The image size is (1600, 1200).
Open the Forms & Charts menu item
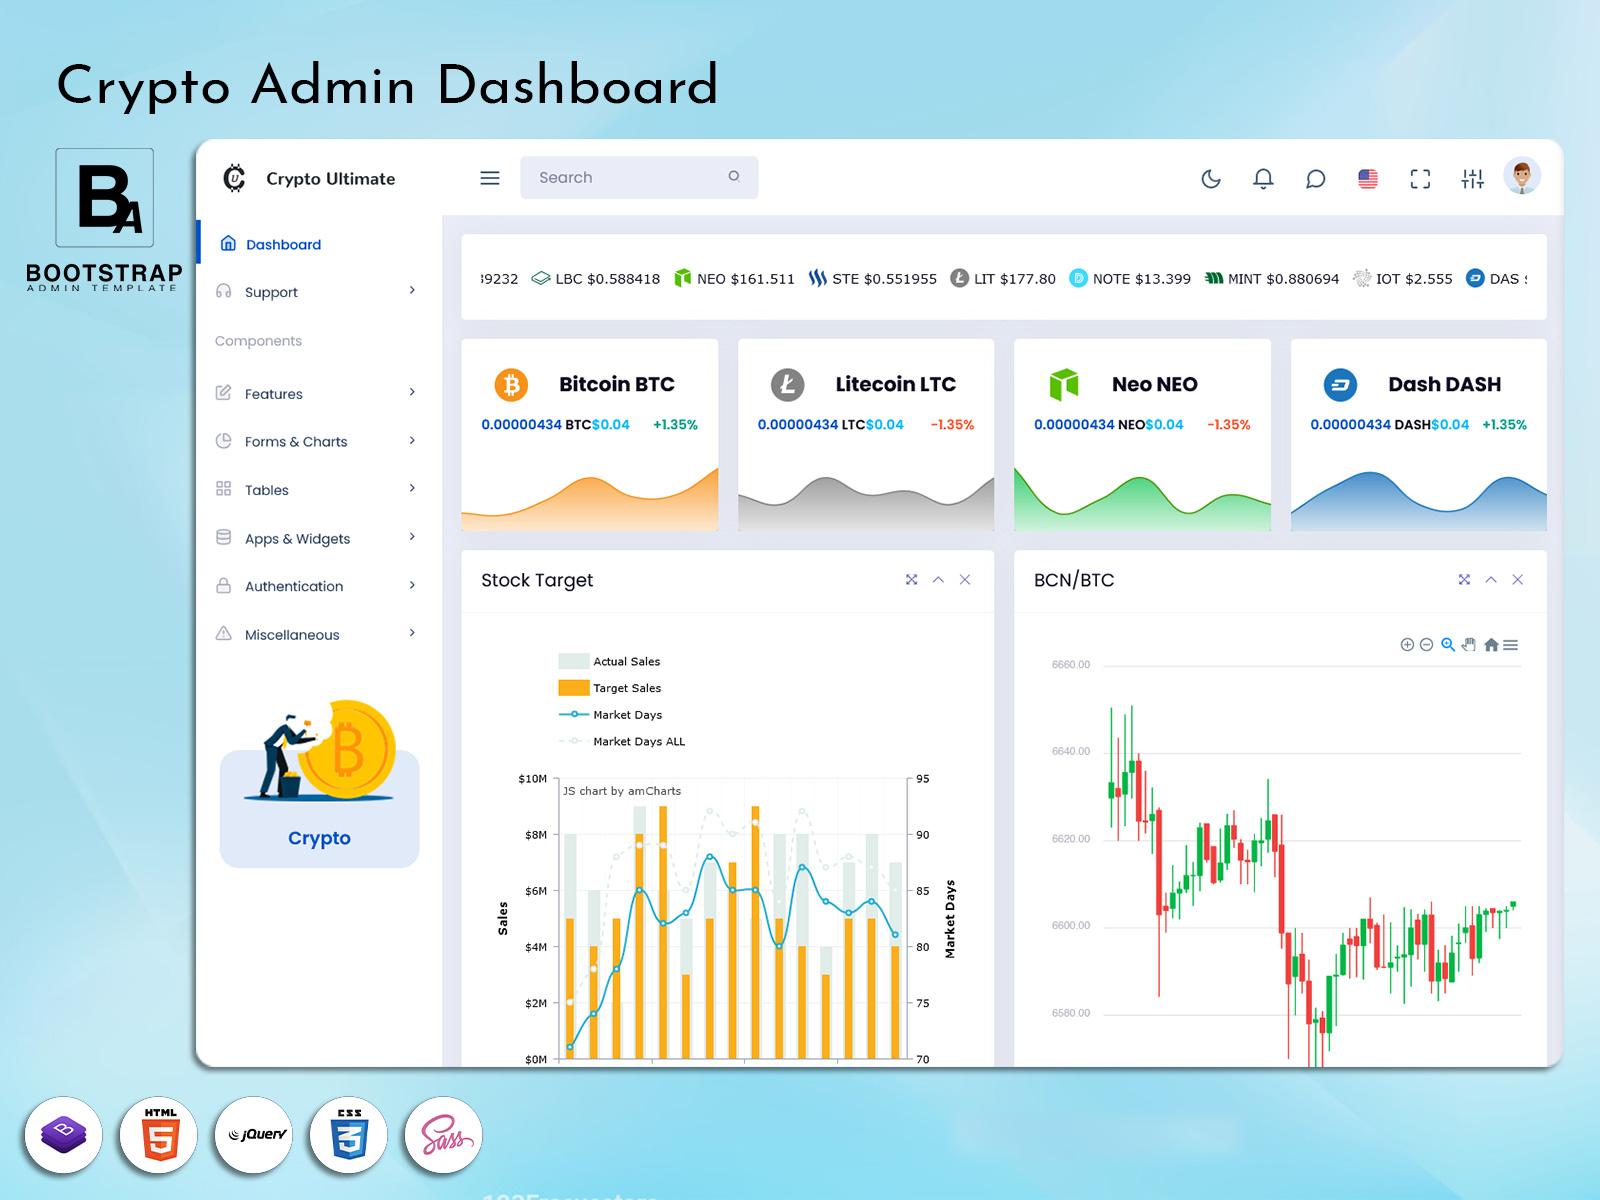320,442
